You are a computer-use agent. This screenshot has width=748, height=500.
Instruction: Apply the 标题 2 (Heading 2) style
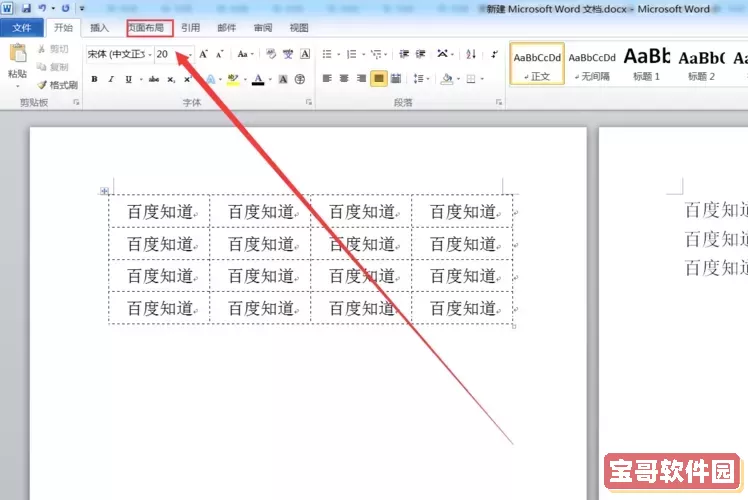click(x=701, y=64)
